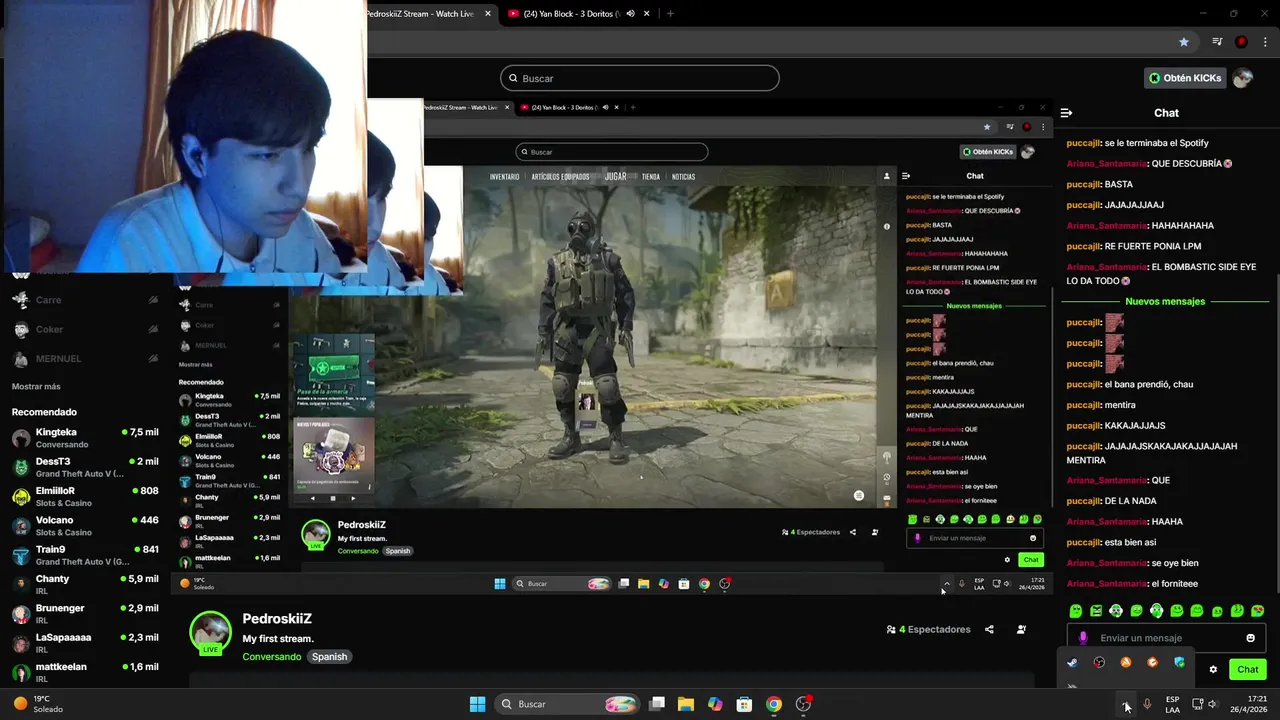Open Chrome media control icon
The image size is (1280, 720).
[x=1217, y=42]
